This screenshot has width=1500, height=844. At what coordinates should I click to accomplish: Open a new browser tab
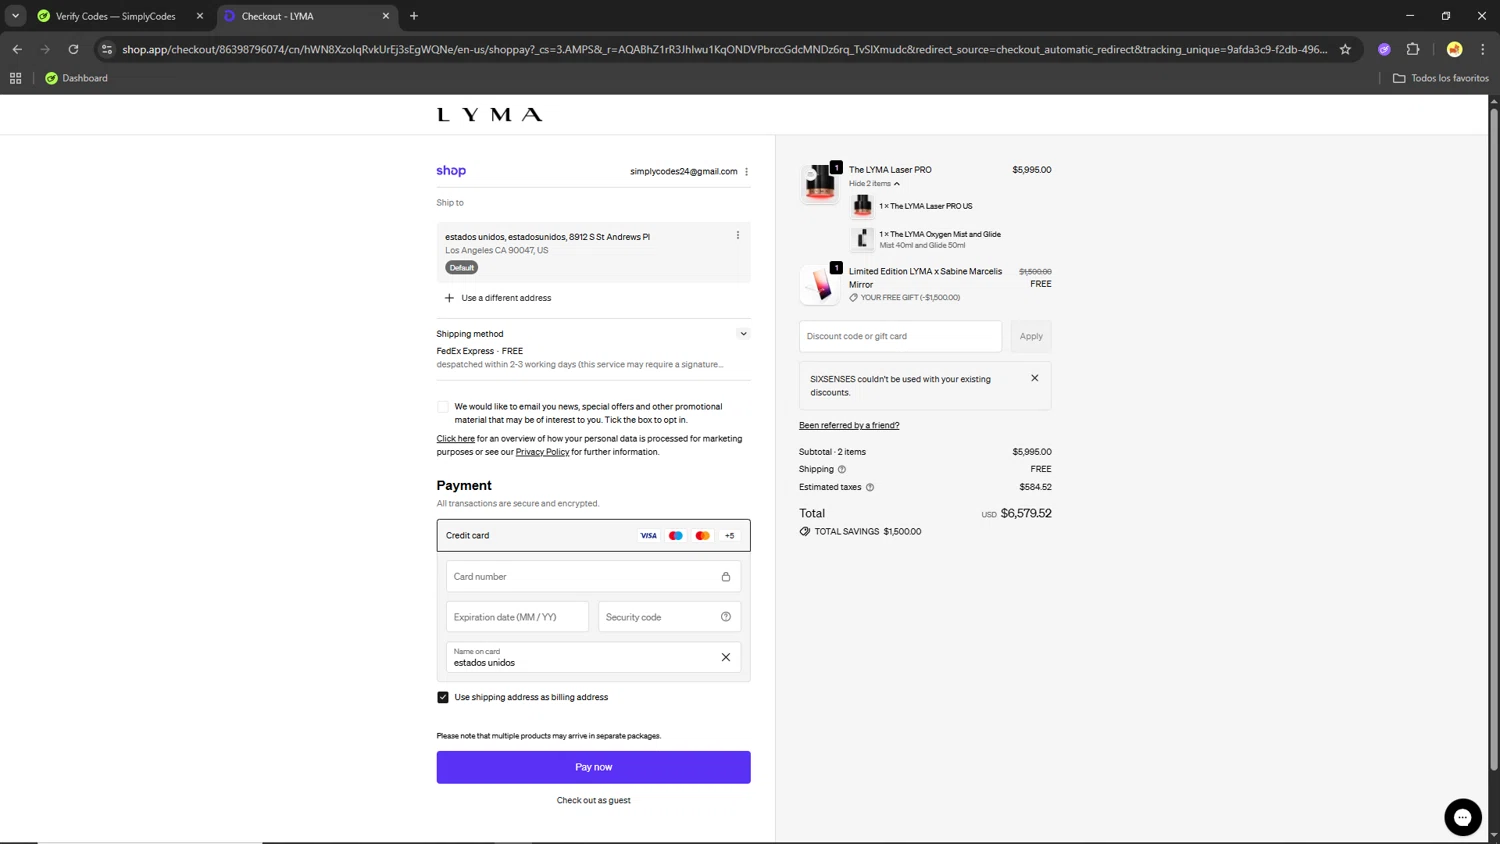pos(414,16)
